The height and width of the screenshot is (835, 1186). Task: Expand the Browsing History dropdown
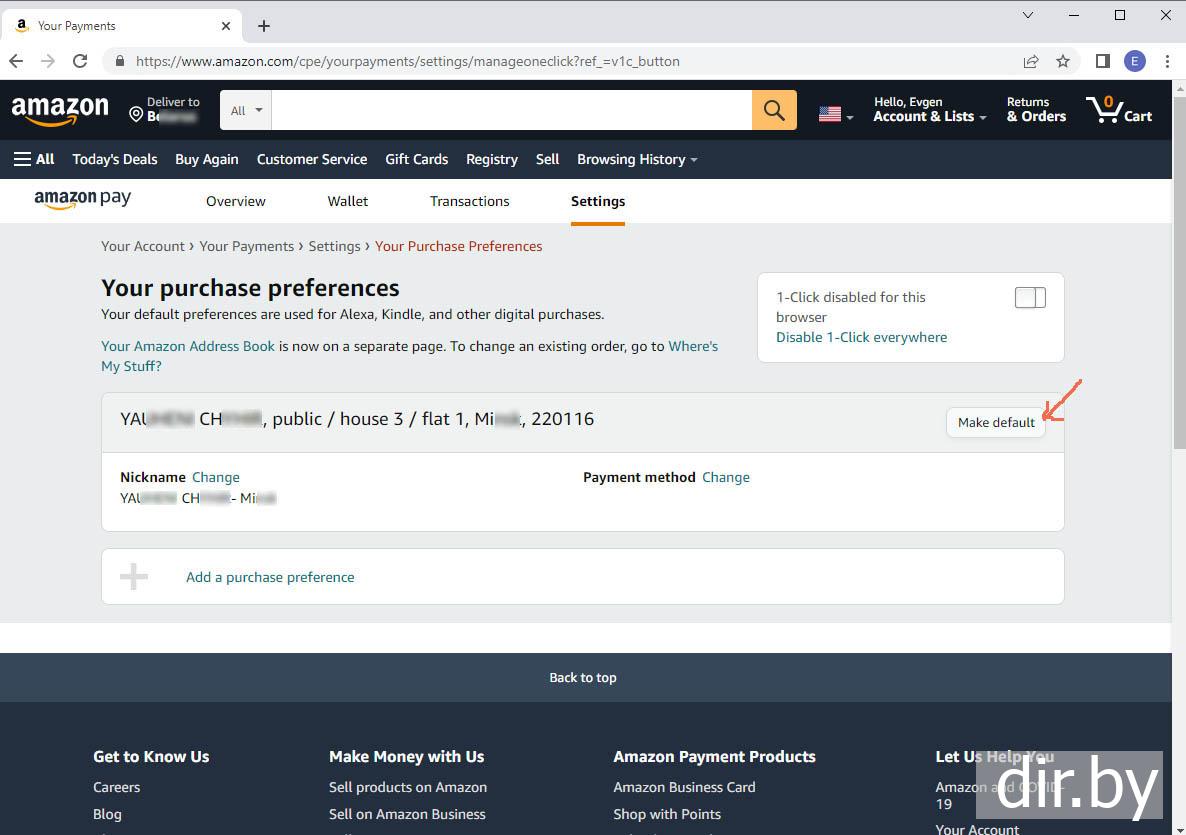(637, 159)
